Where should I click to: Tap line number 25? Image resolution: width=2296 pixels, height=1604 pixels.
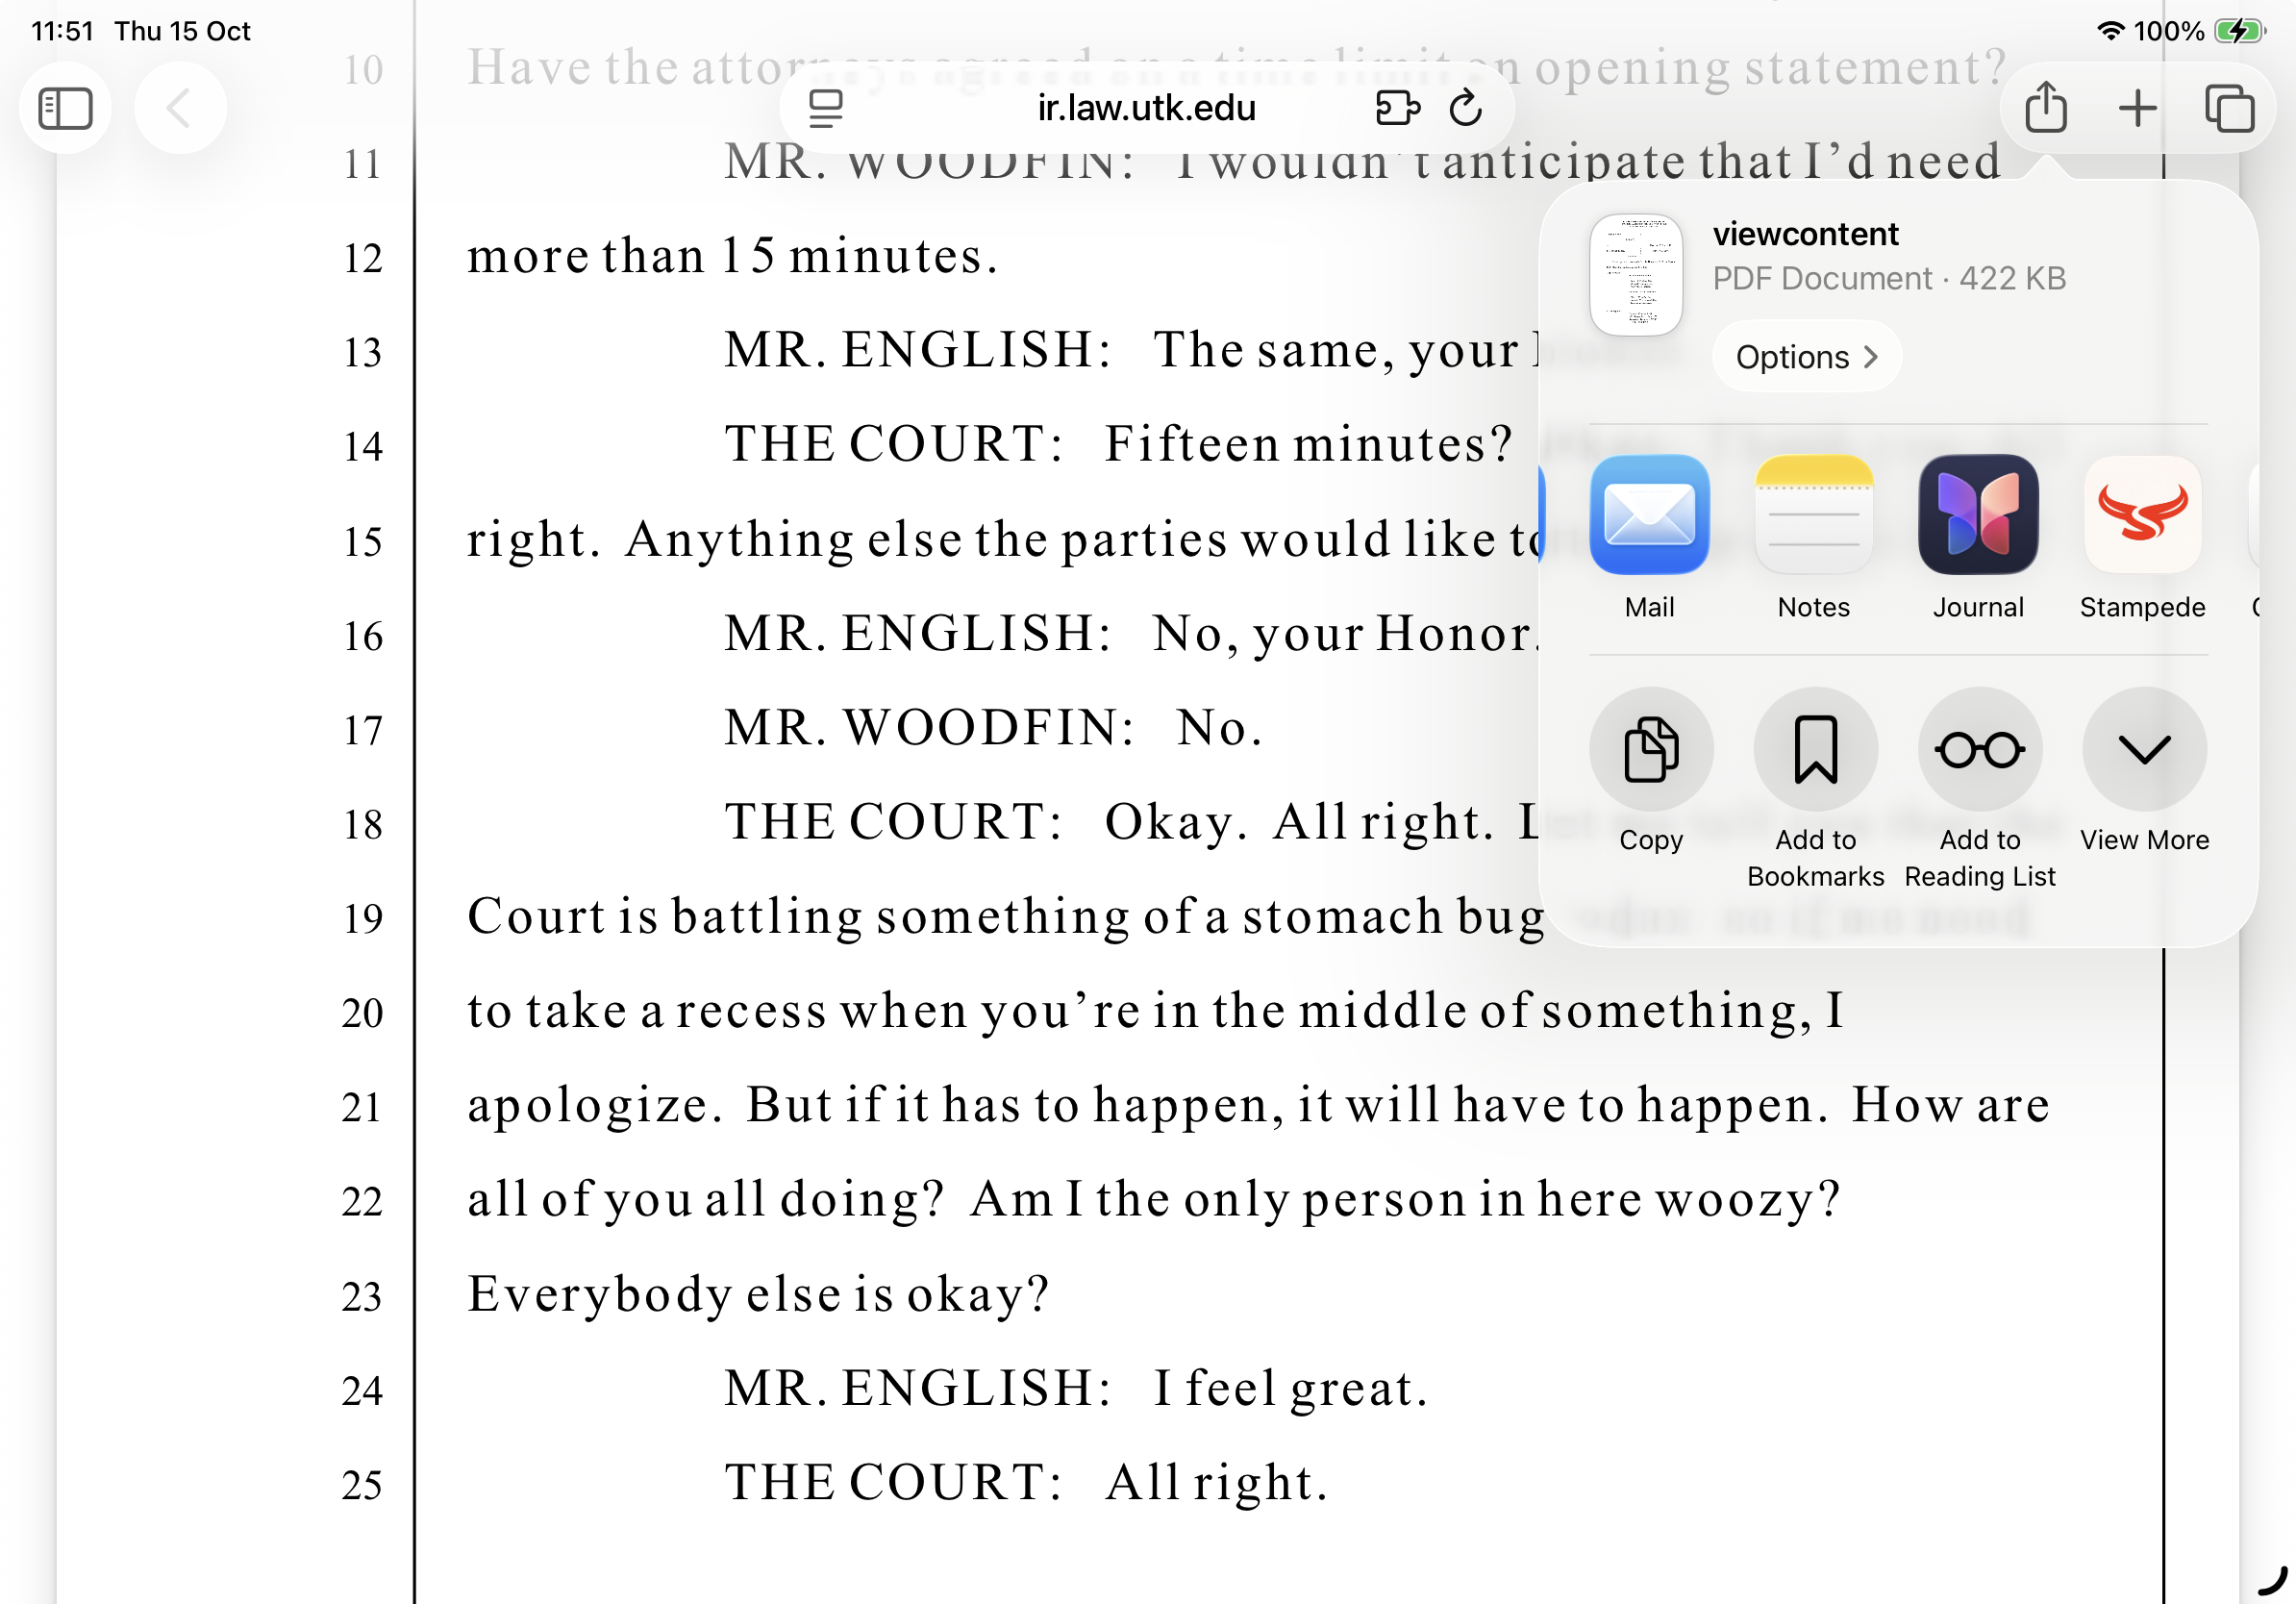pos(362,1485)
